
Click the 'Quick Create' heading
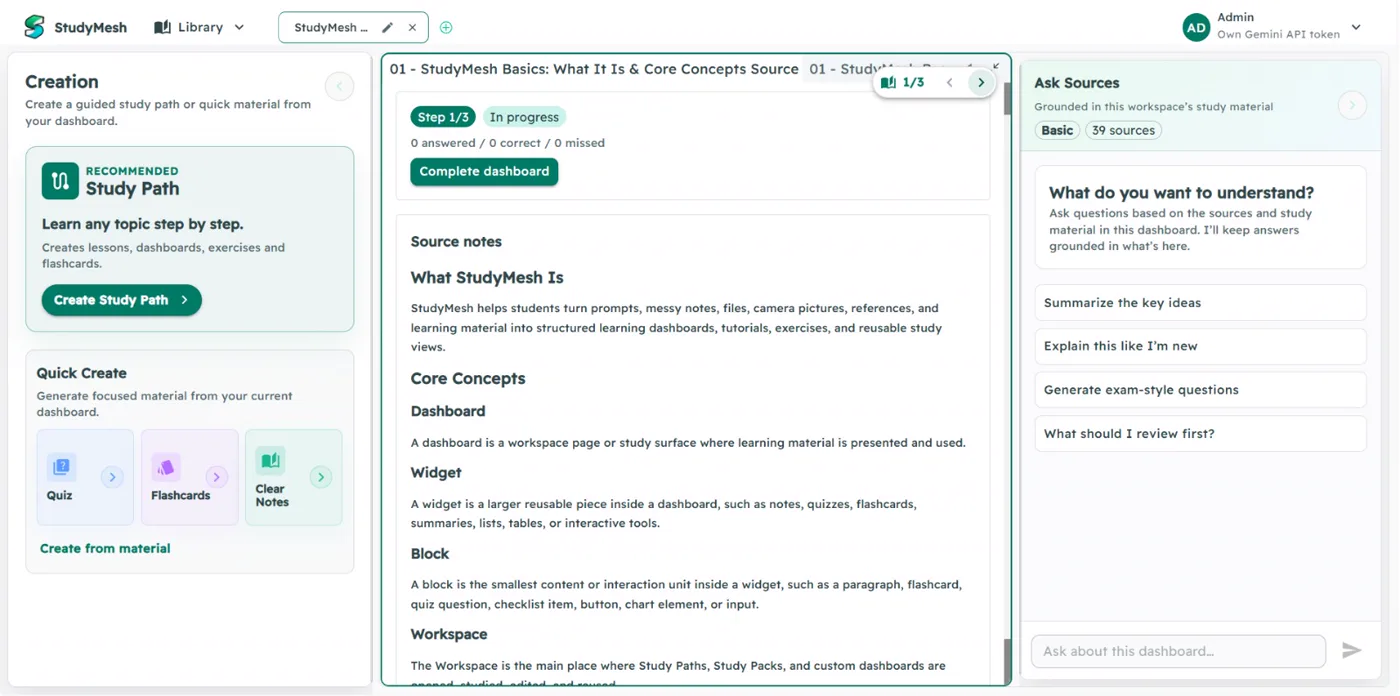coord(82,373)
